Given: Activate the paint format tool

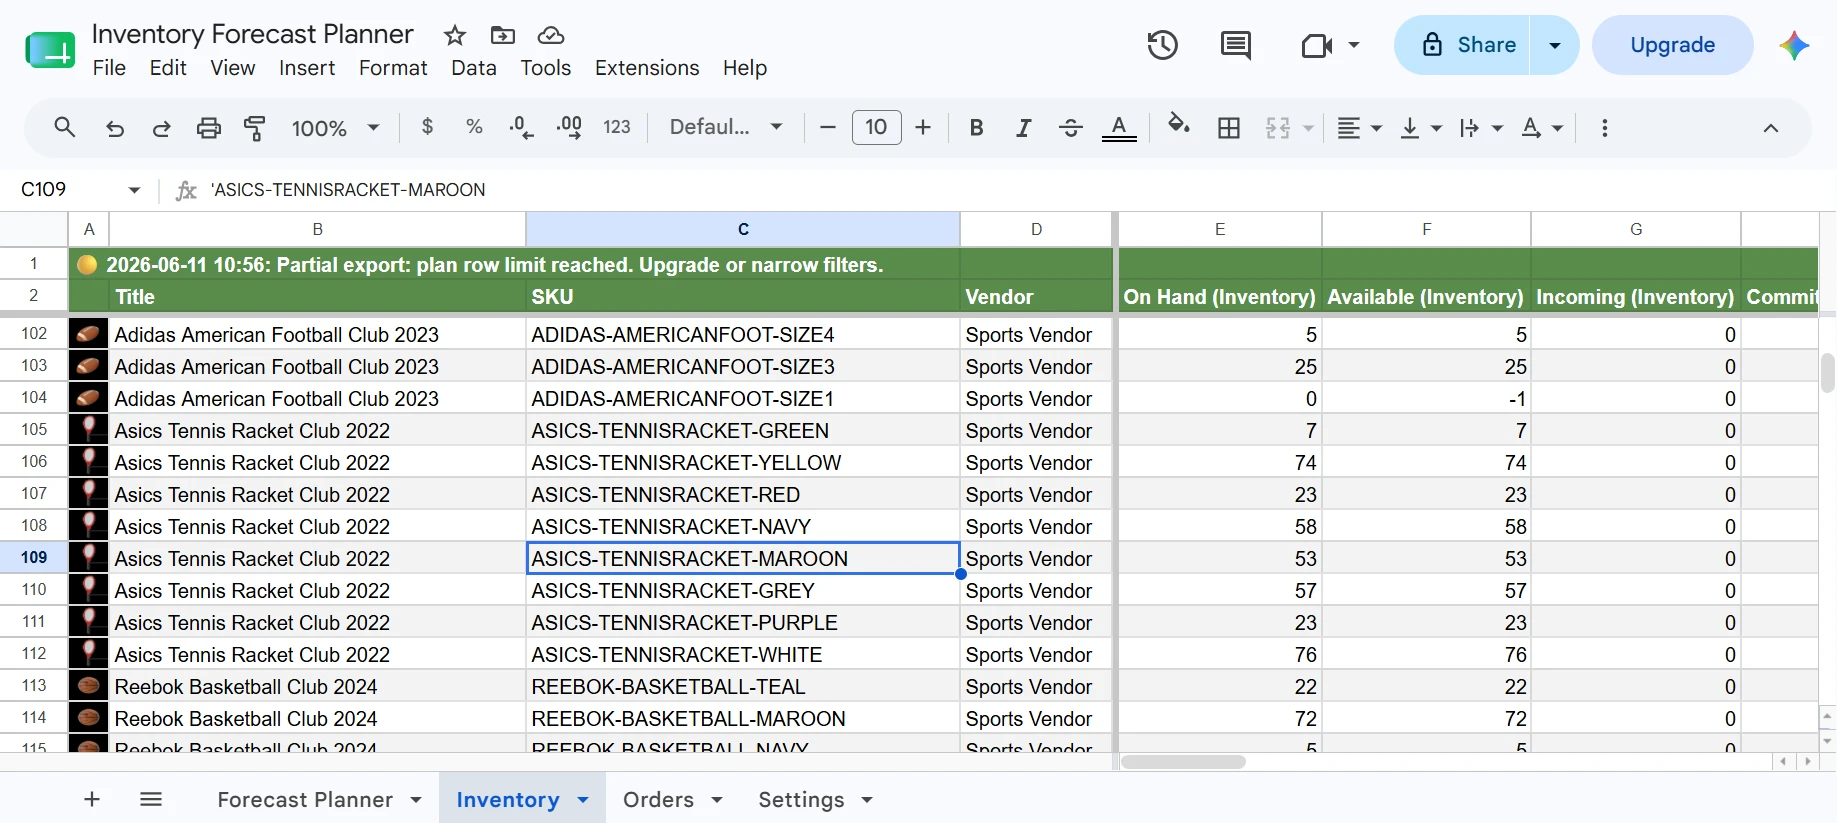Looking at the screenshot, I should [255, 128].
